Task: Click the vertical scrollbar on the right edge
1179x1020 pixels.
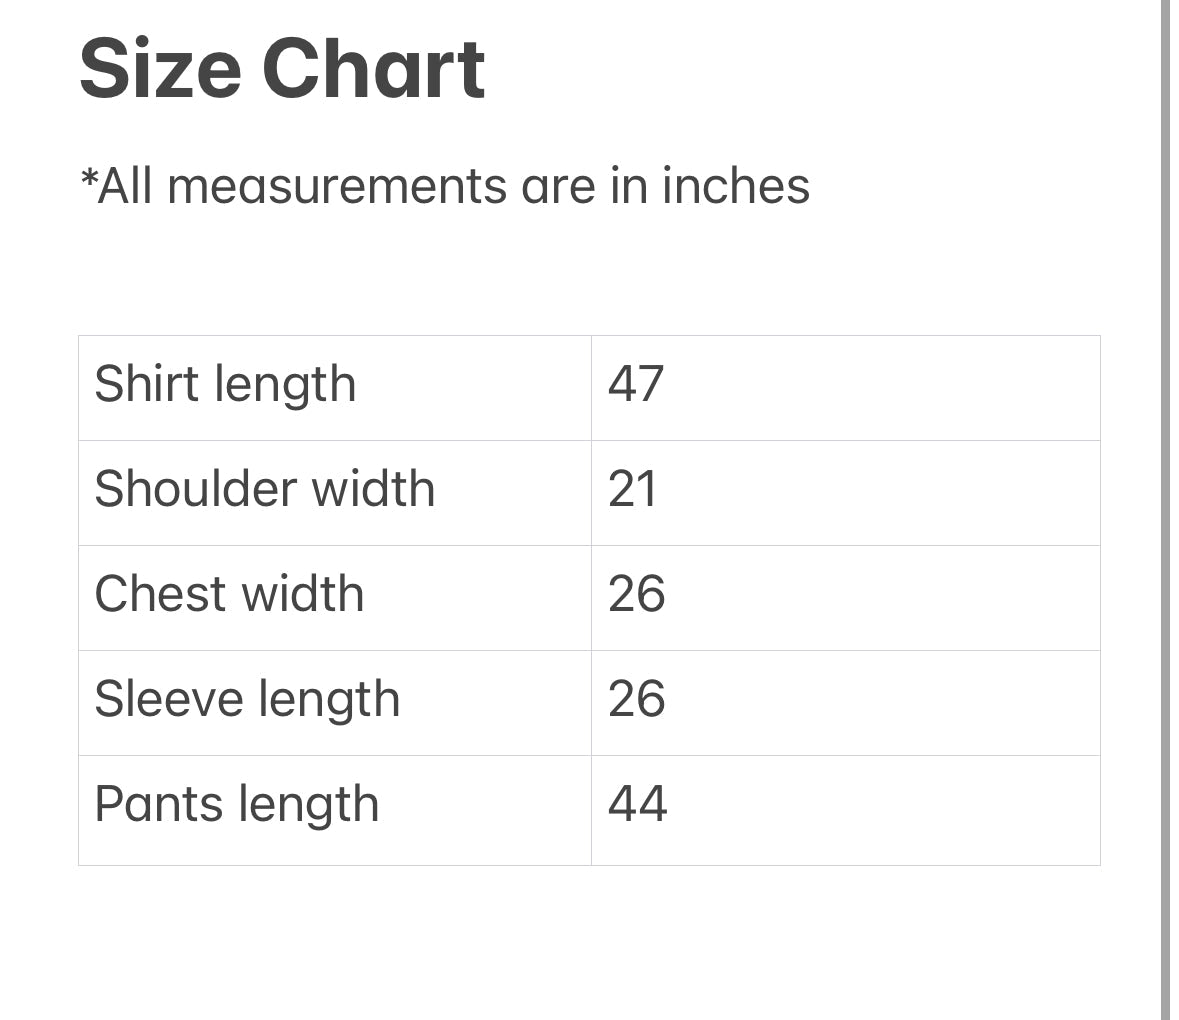Action: point(1165,510)
